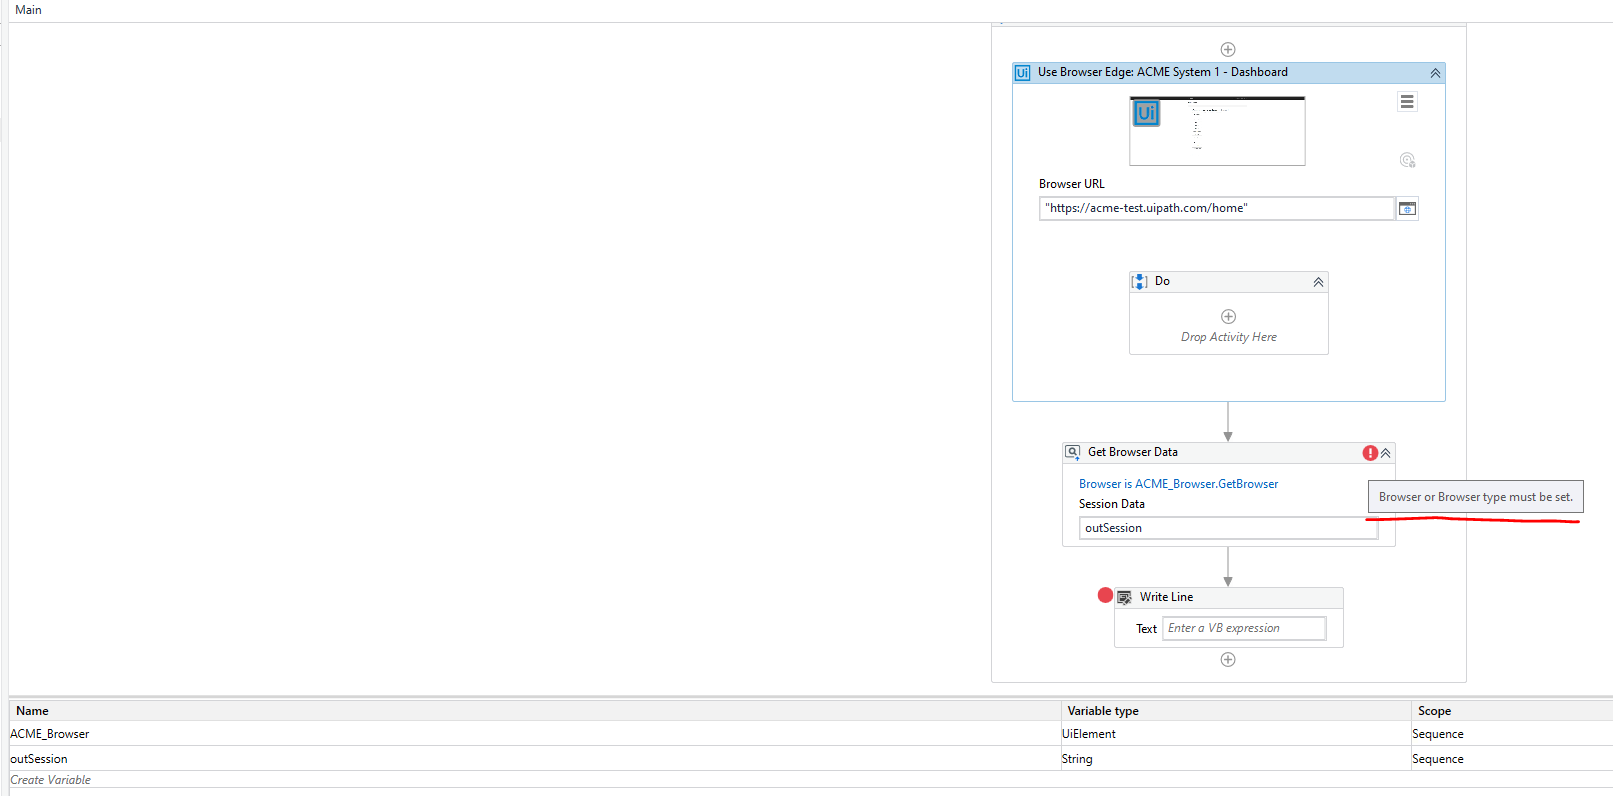Click the Do sequence icon

1139,282
